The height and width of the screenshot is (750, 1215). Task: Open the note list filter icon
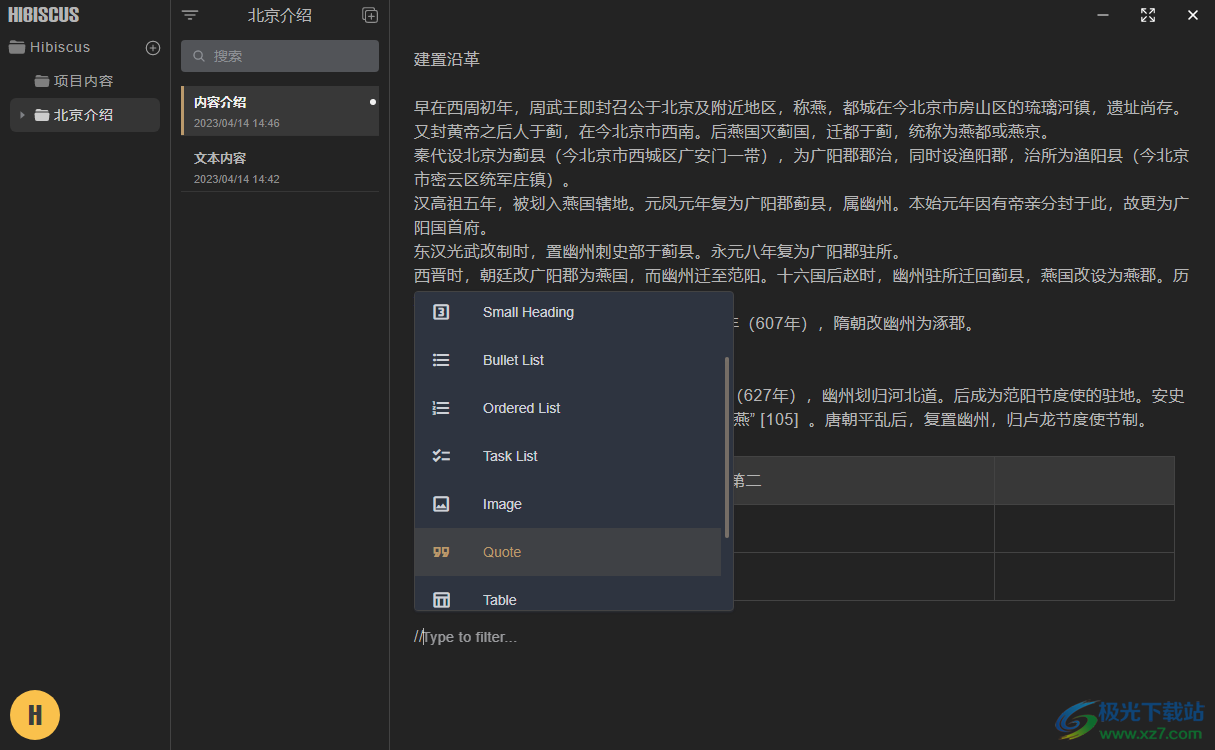[x=189, y=15]
